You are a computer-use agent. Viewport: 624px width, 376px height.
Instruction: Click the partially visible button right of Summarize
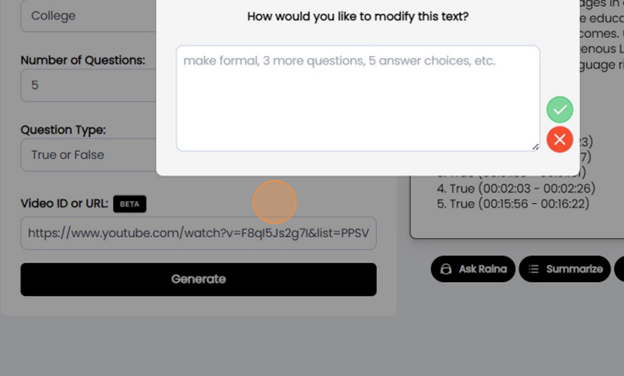click(x=619, y=269)
